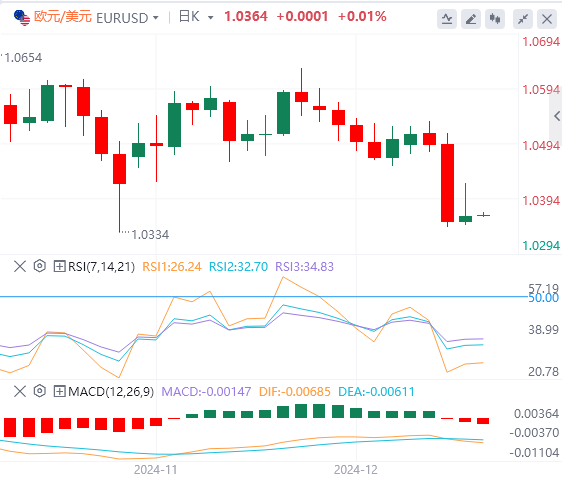Expand the right side panel arrow
Image resolution: width=562 pixels, height=480 pixels.
556,116
